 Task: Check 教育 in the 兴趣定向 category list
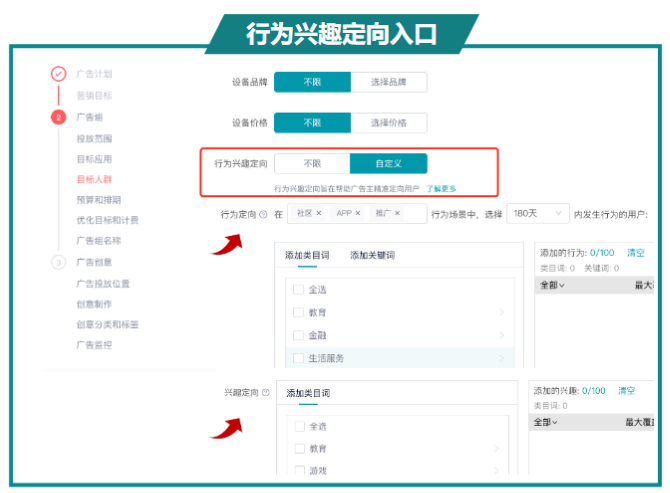click(300, 449)
